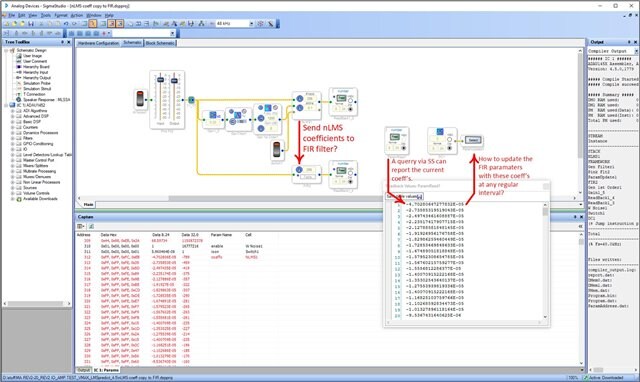Expand the Mixers/Splitters folder
Image resolution: width=640 pixels, height=382 pixels.
click(x=13, y=166)
